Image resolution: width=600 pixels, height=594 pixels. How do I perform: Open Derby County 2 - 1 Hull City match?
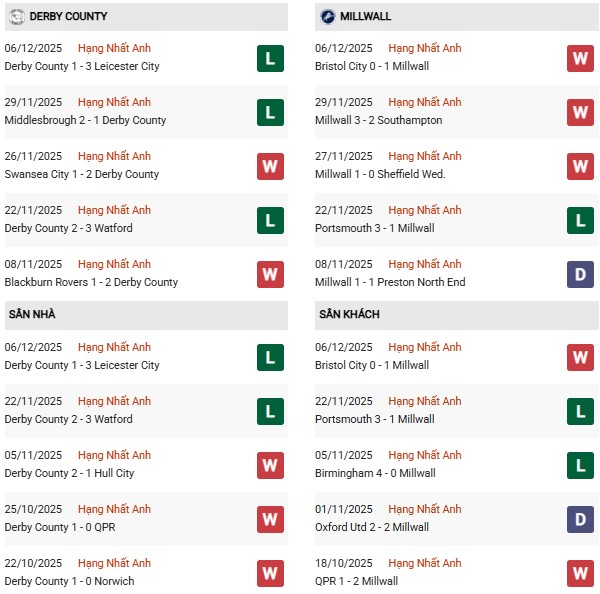[69, 473]
